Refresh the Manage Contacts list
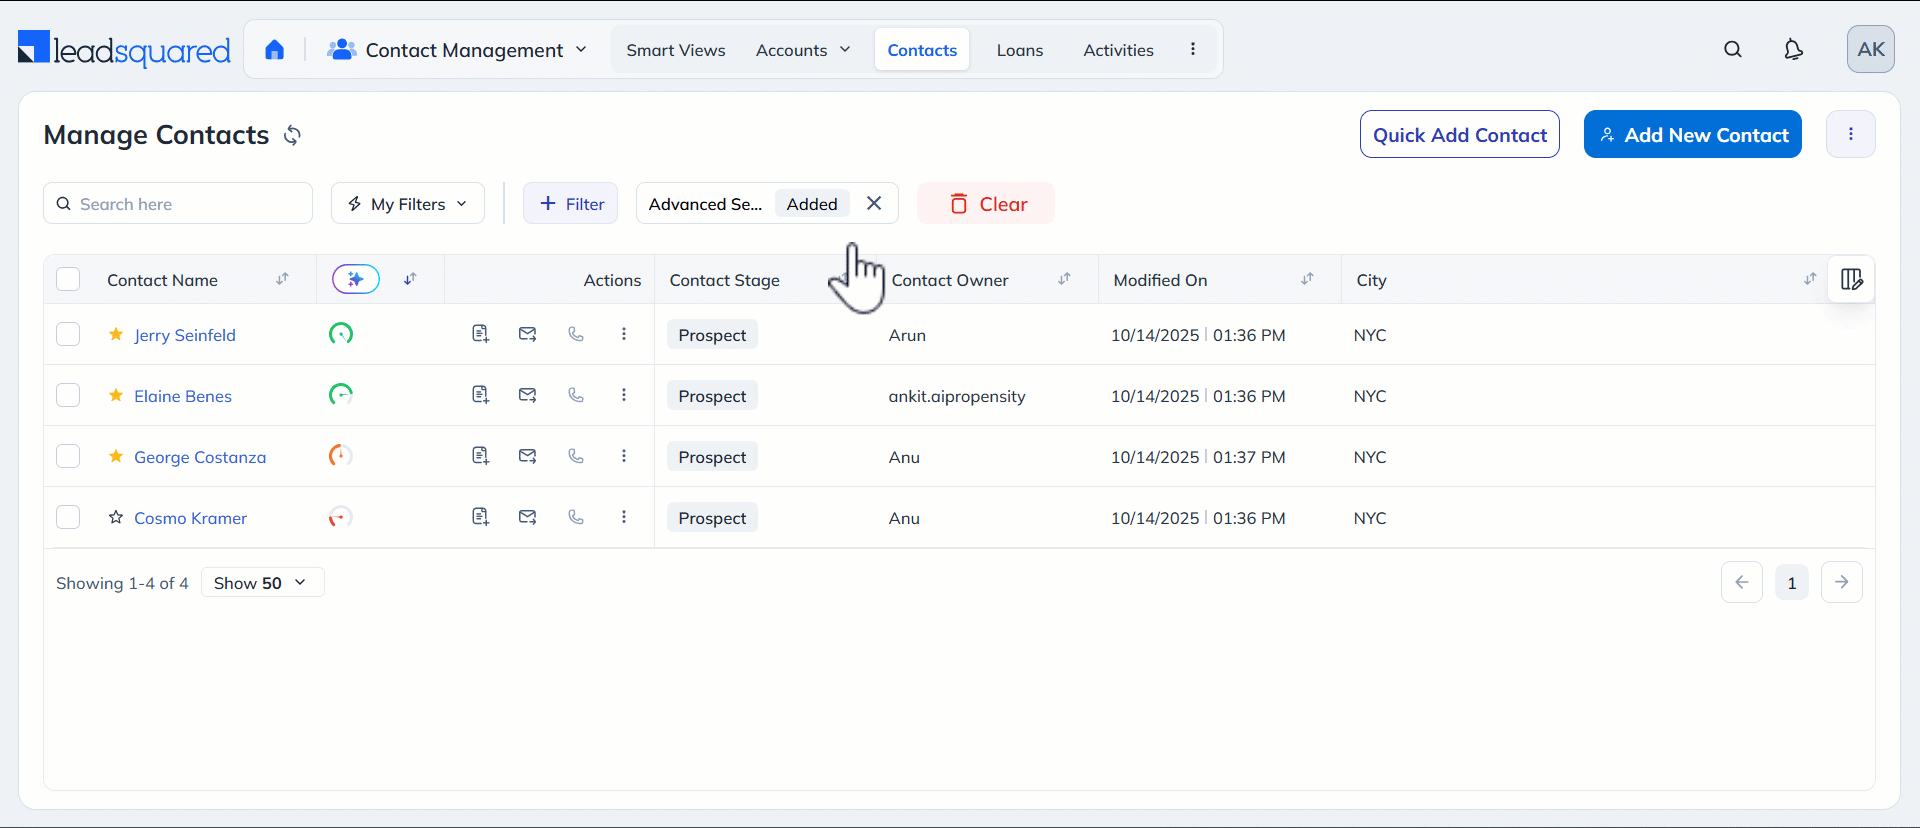This screenshot has height=828, width=1920. click(x=292, y=135)
